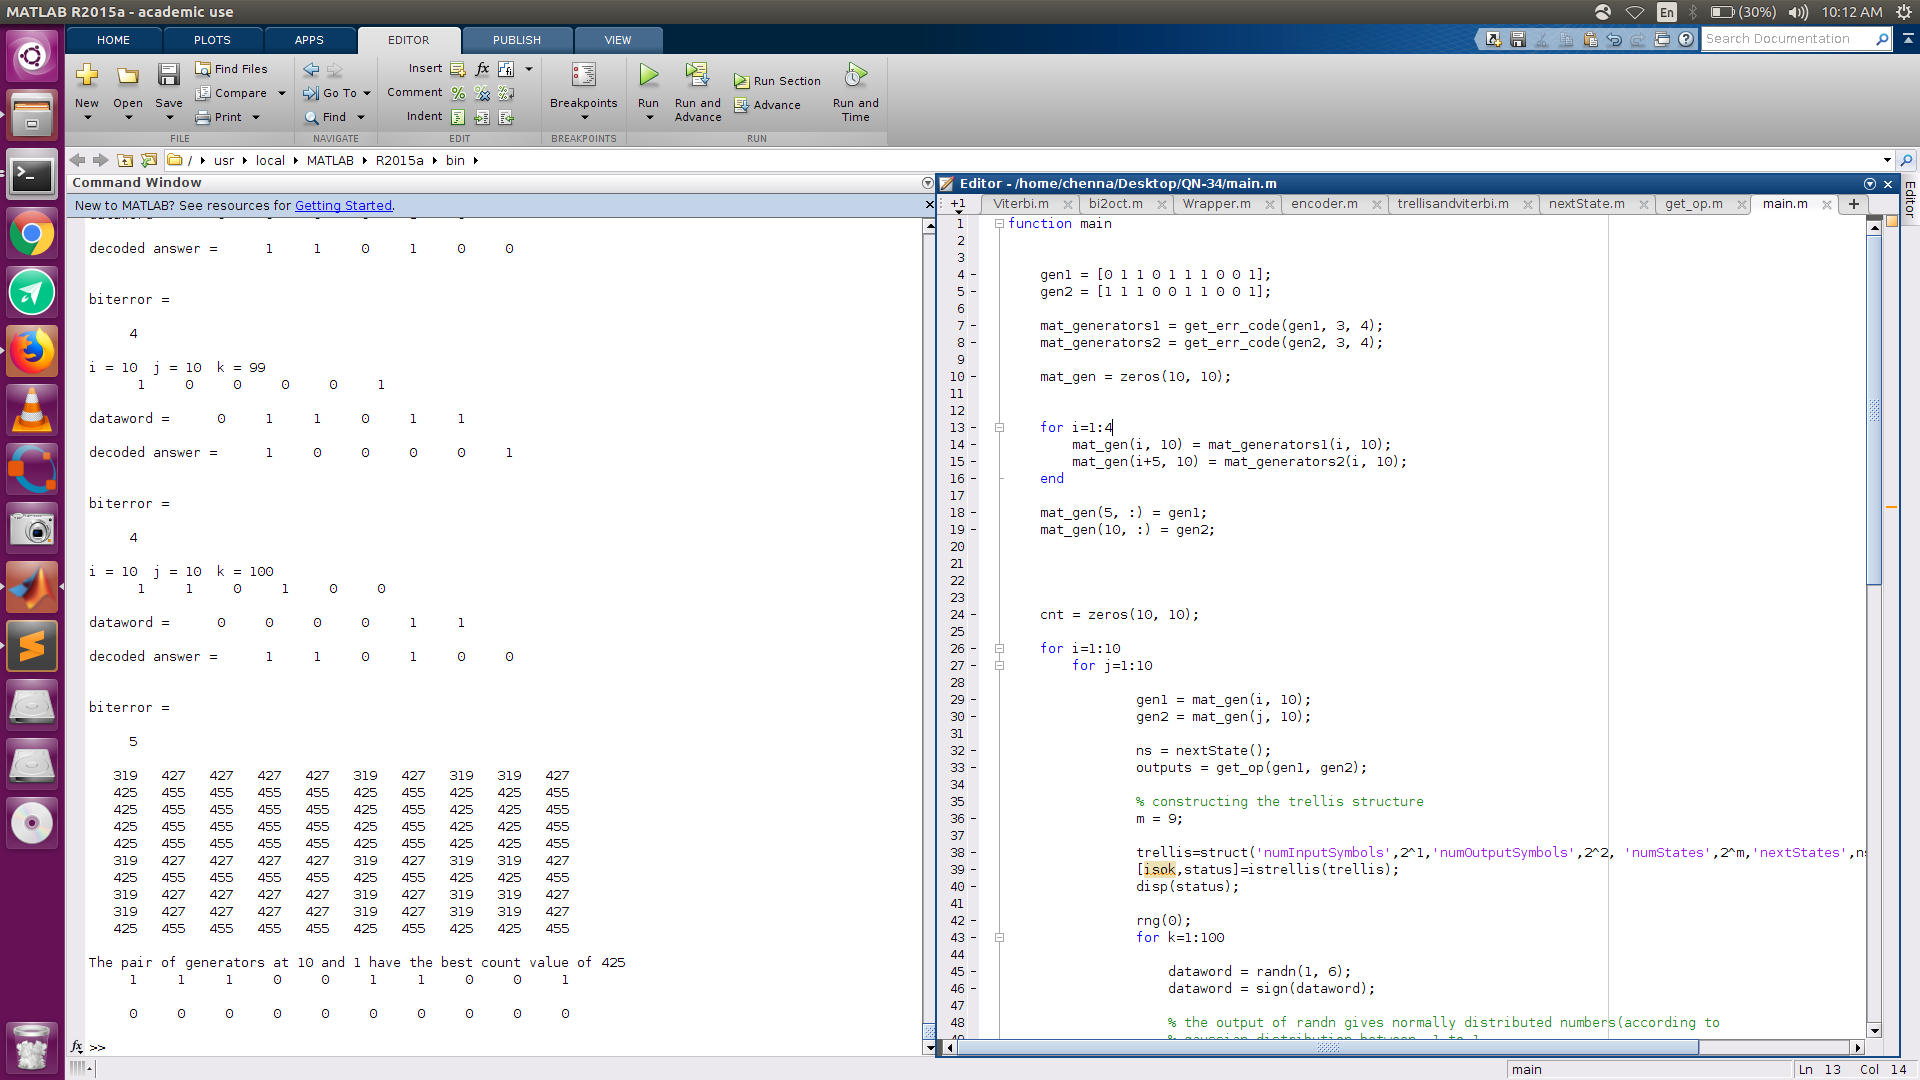
Task: Click the Find Files icon
Action: tap(203, 69)
